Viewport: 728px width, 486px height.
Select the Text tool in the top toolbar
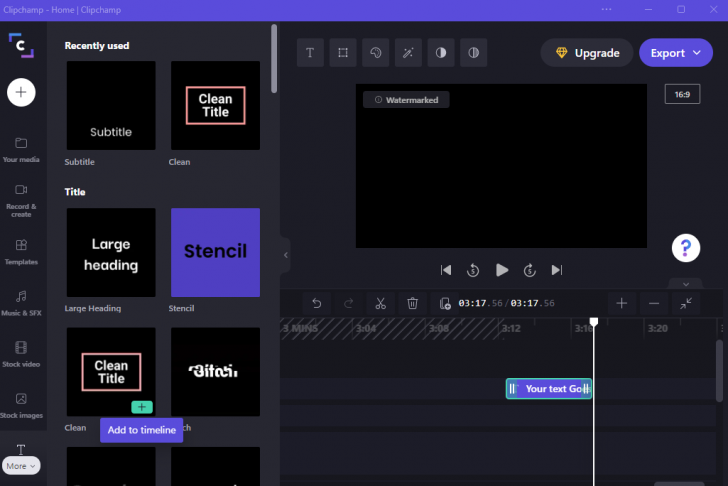pyautogui.click(x=310, y=53)
